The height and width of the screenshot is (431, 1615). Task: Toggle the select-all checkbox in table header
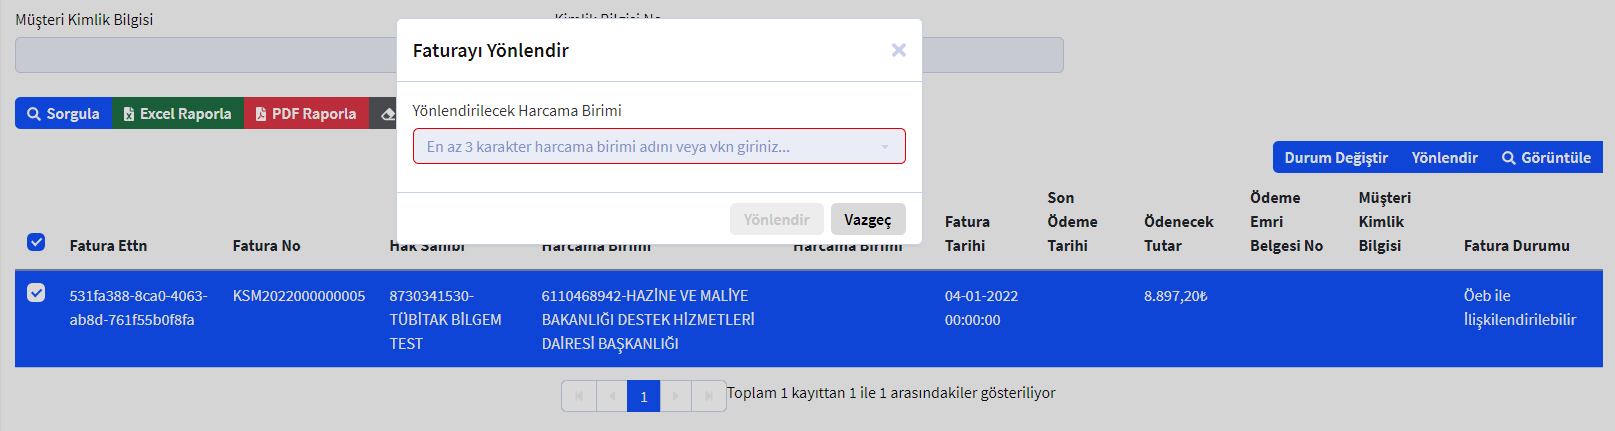[36, 242]
